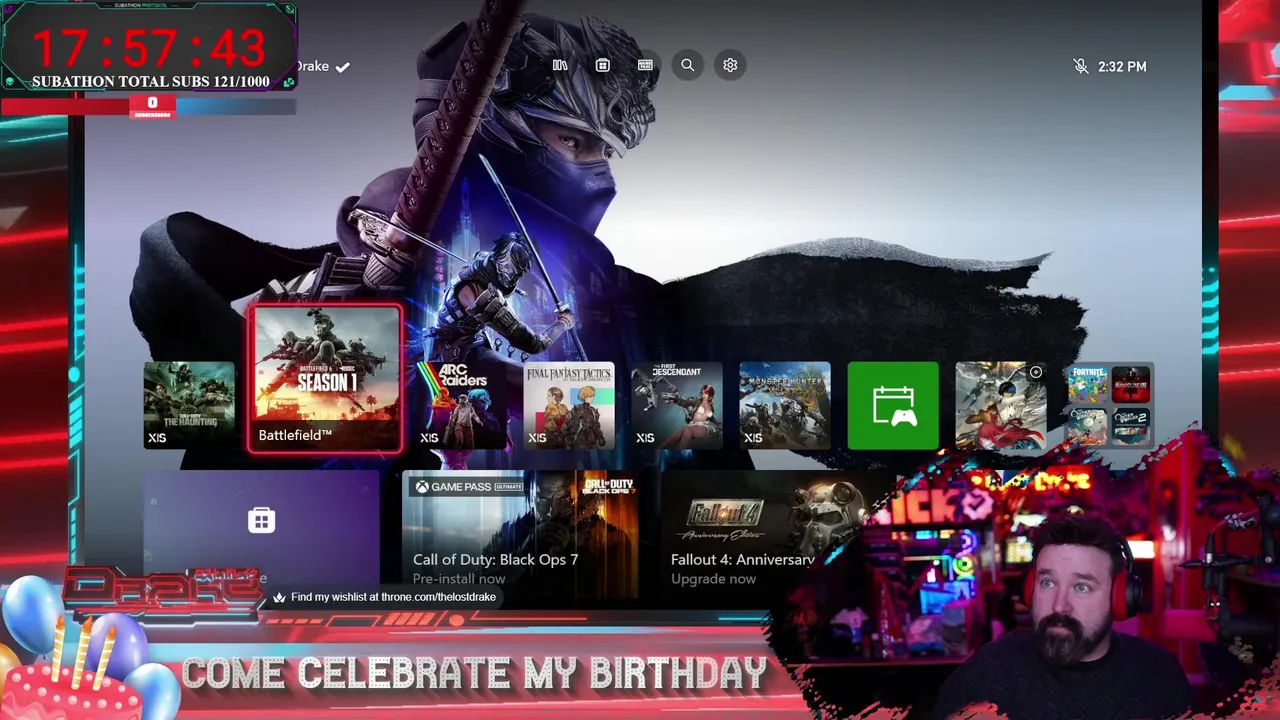This screenshot has width=1280, height=720.
Task: Open the green Xbox events calendar tile
Action: [893, 405]
